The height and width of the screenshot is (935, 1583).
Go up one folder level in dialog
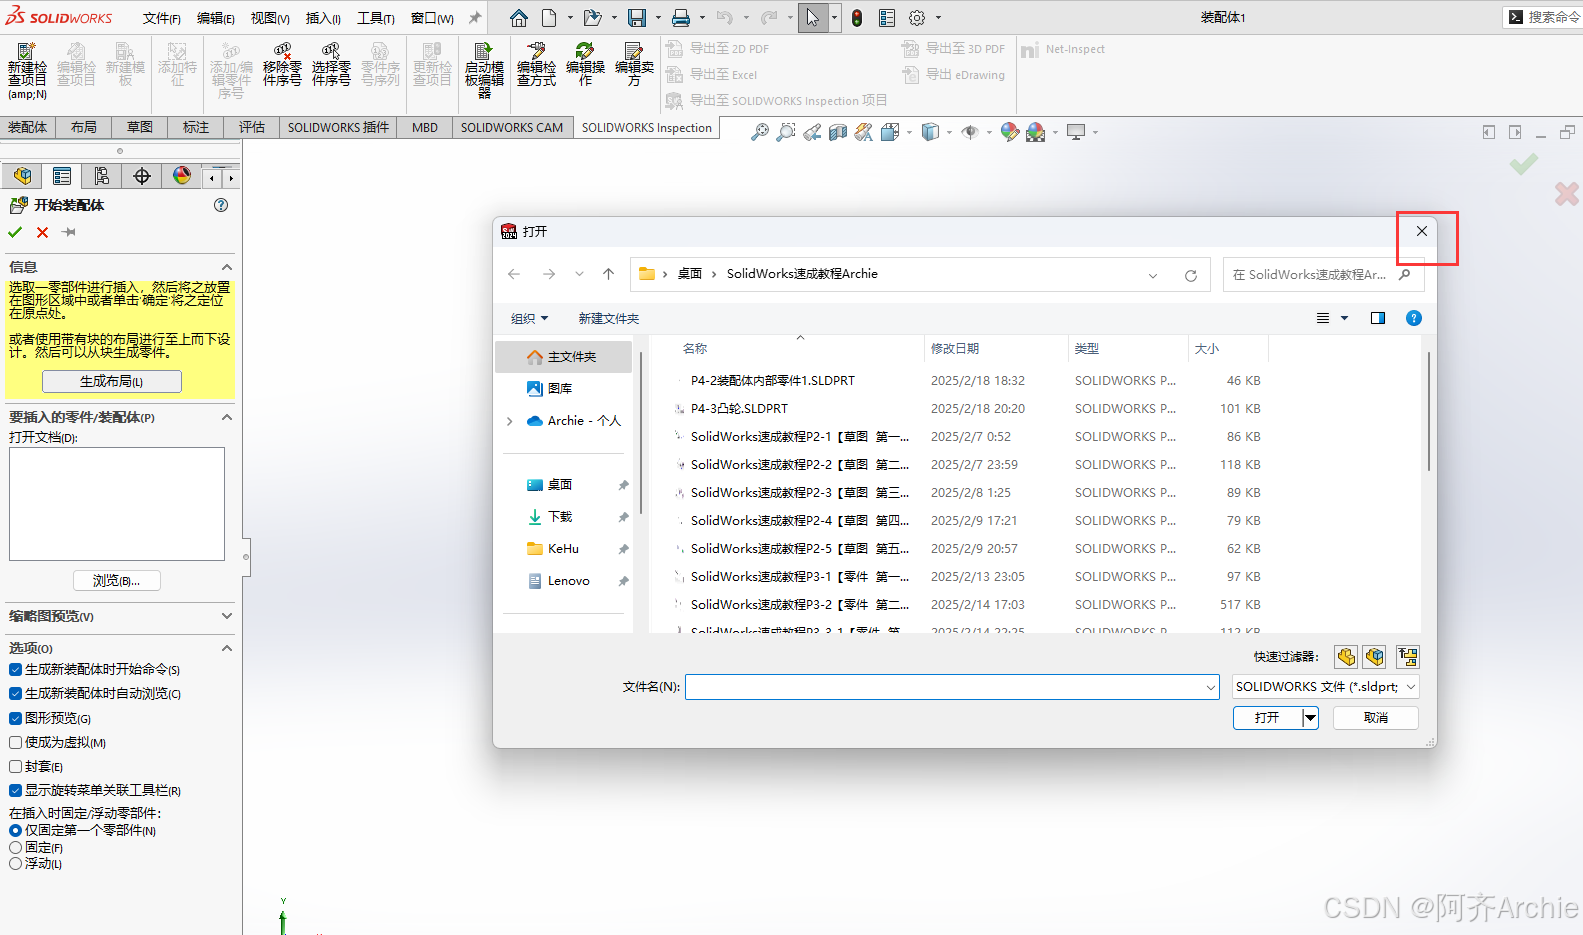tap(608, 274)
